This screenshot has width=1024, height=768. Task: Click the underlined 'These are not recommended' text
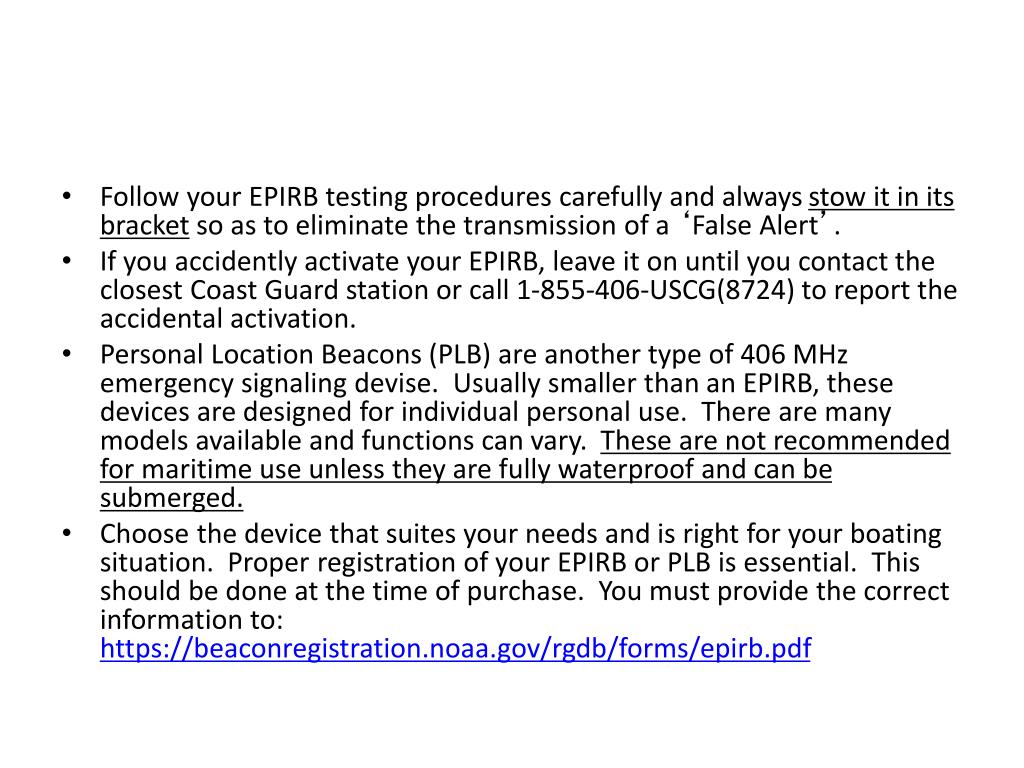pyautogui.click(x=775, y=441)
